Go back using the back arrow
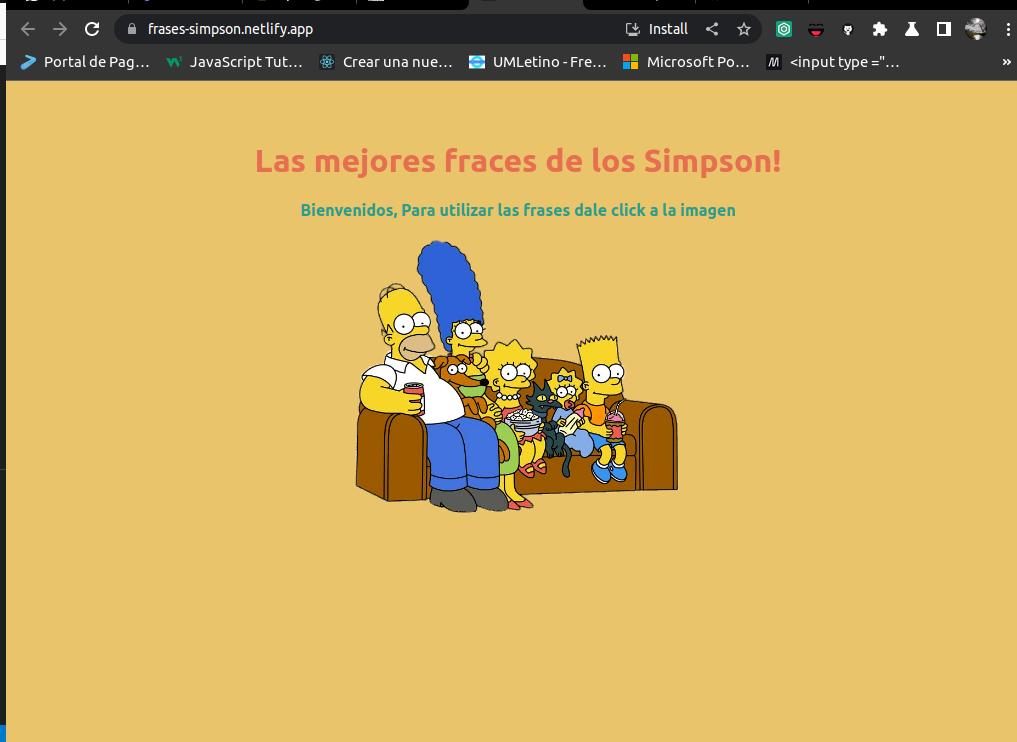The width and height of the screenshot is (1017, 742). (28, 29)
